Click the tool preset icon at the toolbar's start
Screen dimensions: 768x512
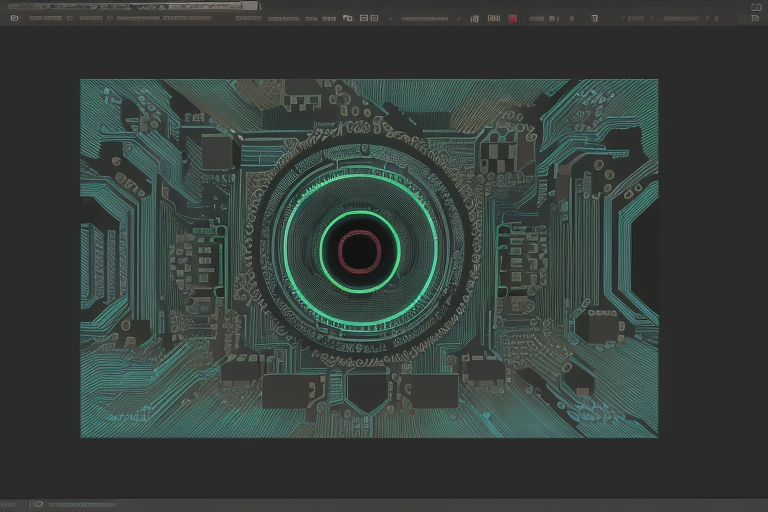pos(13,18)
